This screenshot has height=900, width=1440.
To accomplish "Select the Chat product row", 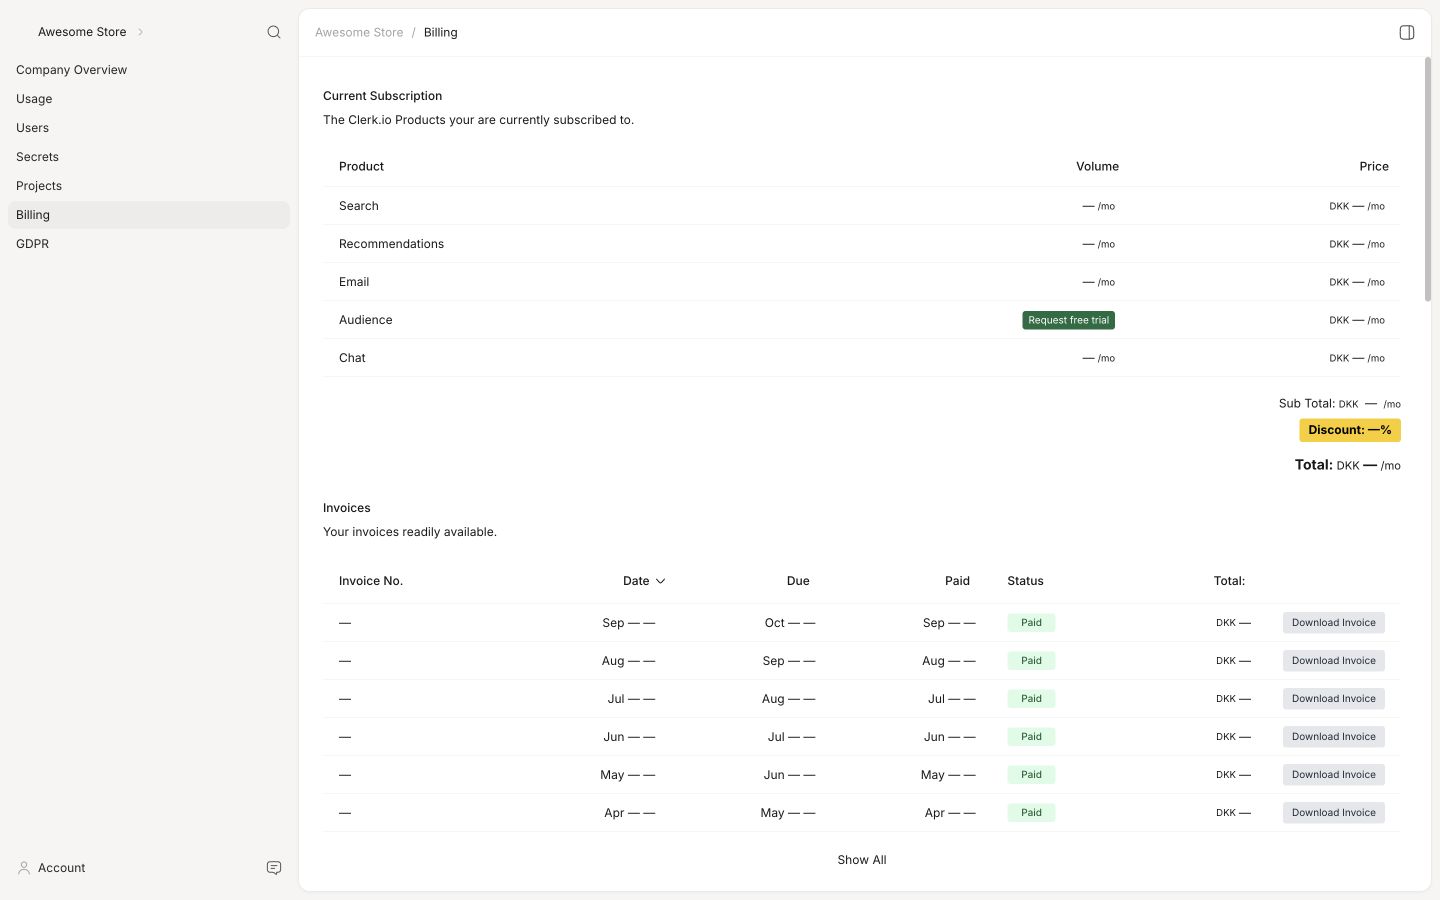I will tap(861, 358).
